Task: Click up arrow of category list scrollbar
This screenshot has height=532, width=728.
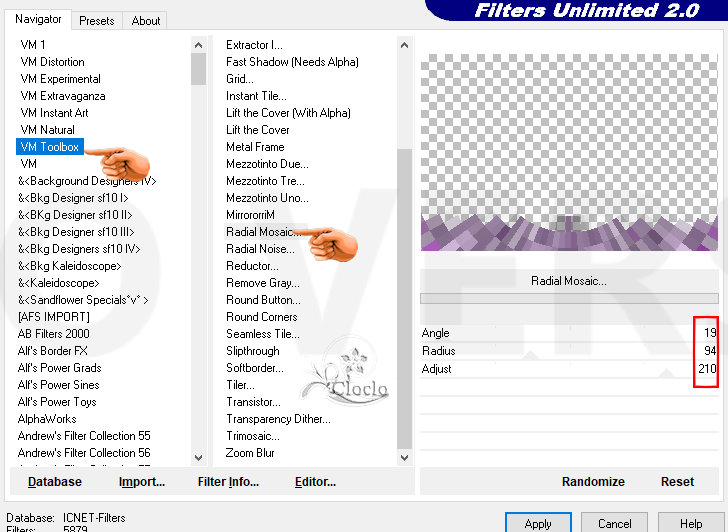Action: pyautogui.click(x=198, y=45)
